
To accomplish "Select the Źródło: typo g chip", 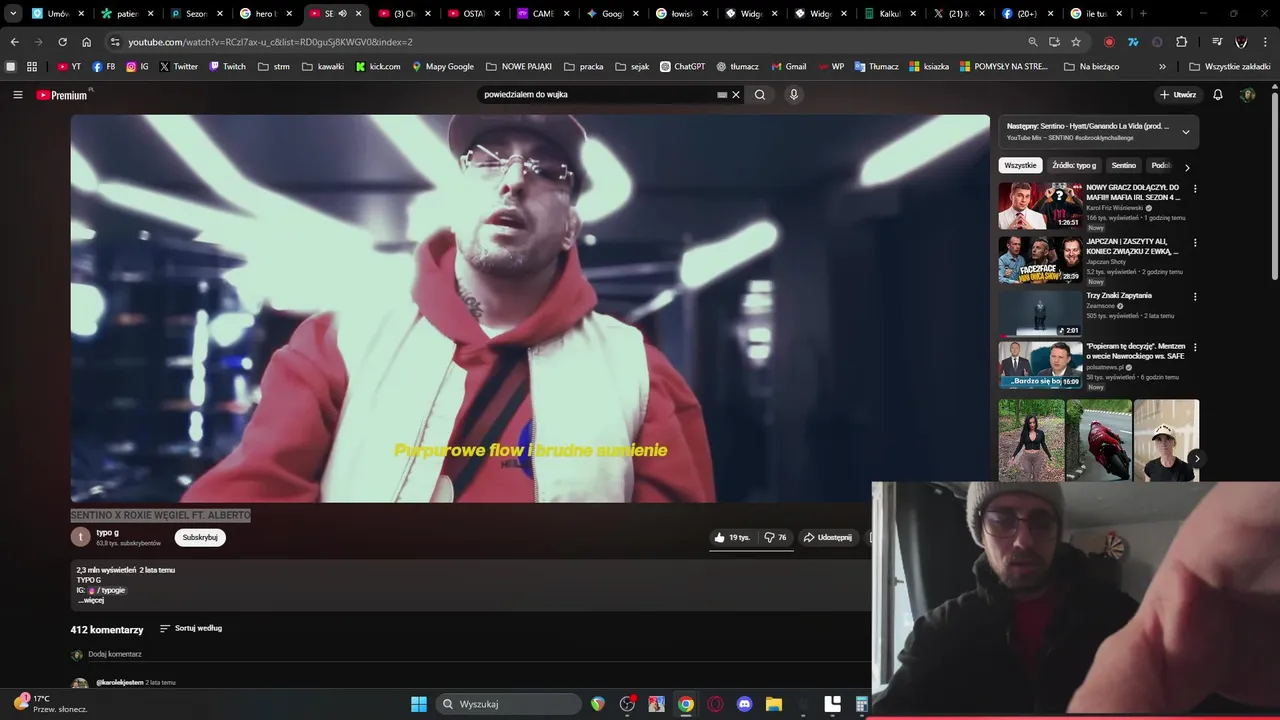I will (x=1074, y=165).
